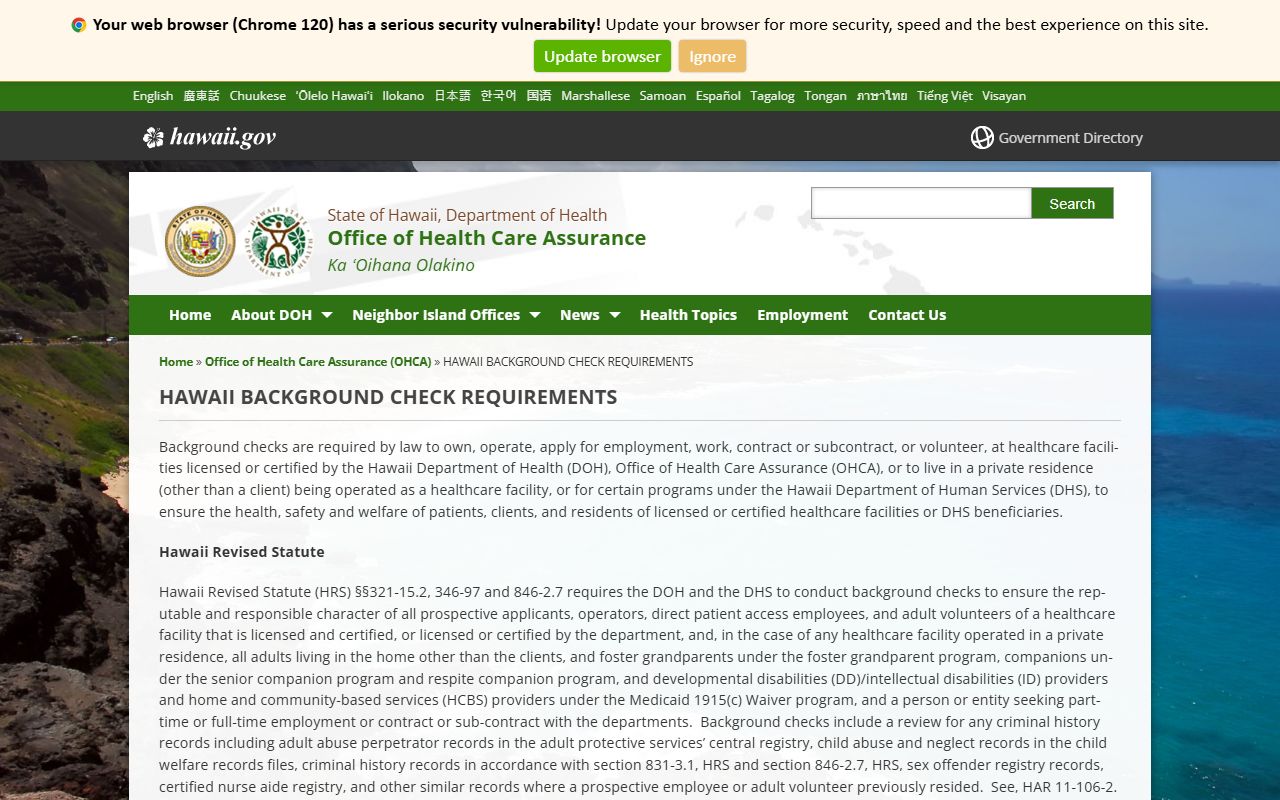Select the 한국어 language link

click(x=498, y=96)
